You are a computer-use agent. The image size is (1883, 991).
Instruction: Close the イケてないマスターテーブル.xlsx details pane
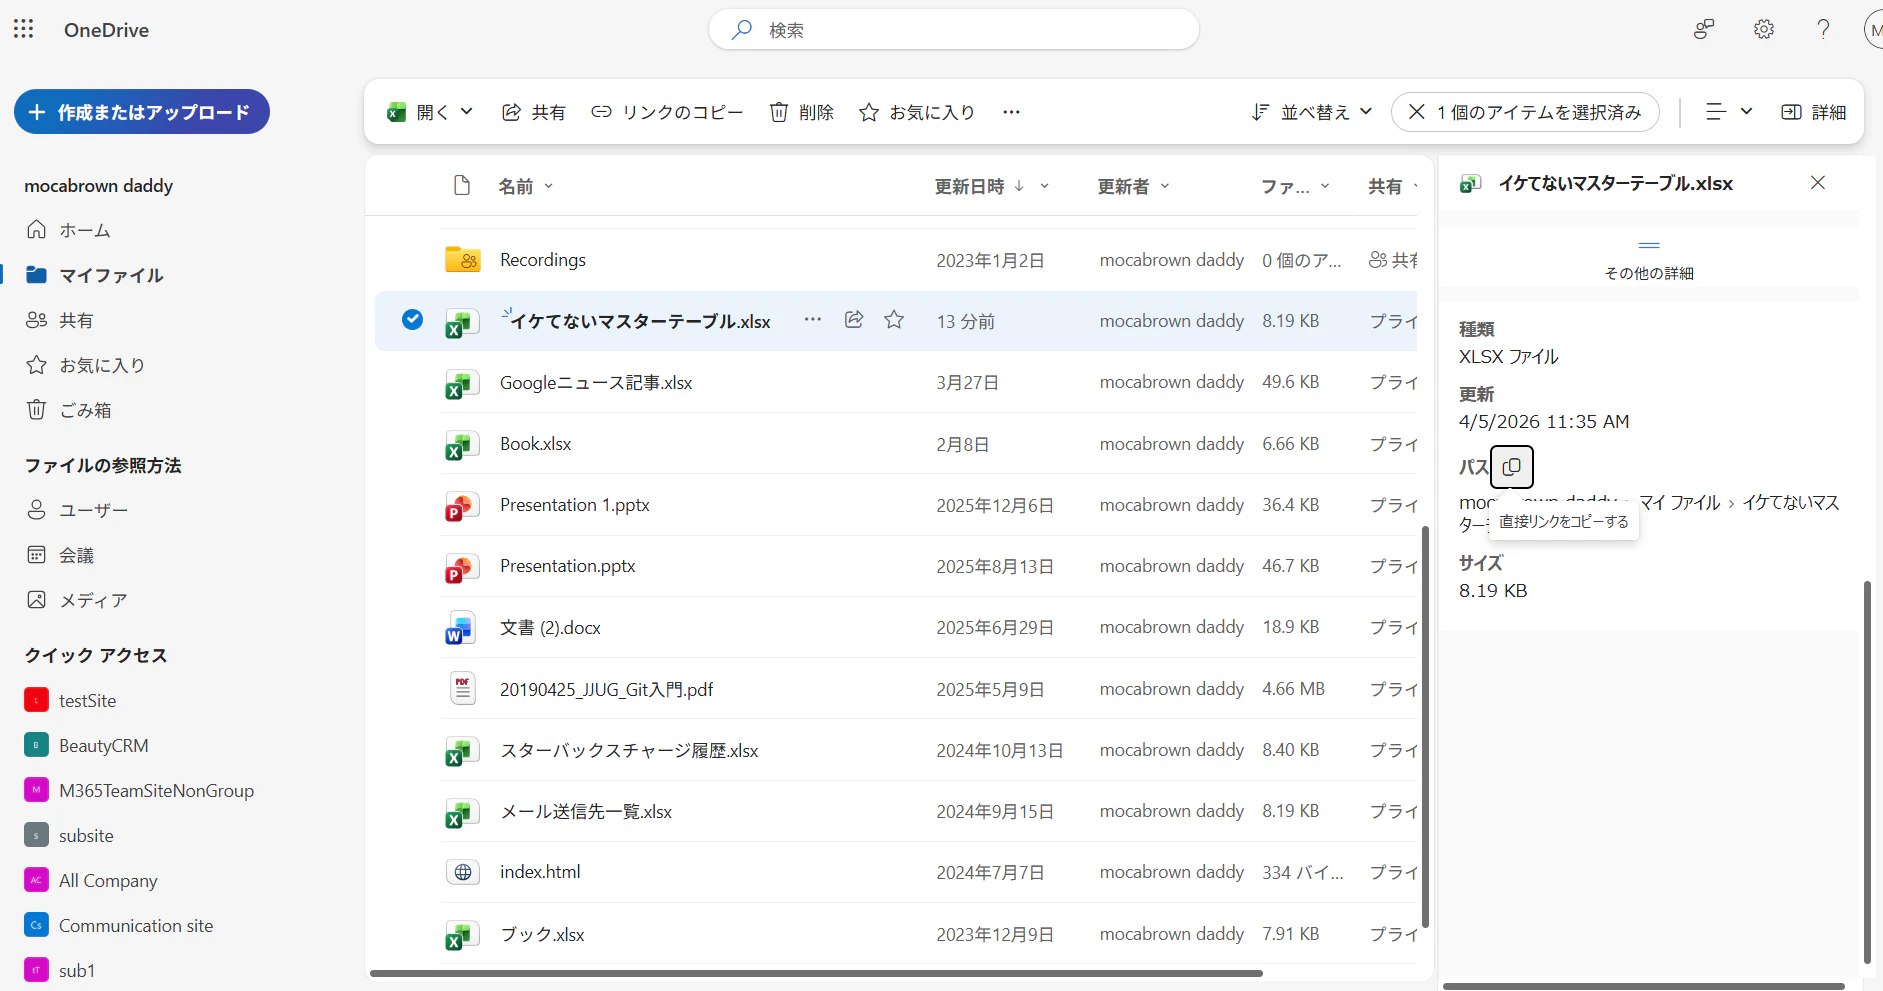[1818, 183]
